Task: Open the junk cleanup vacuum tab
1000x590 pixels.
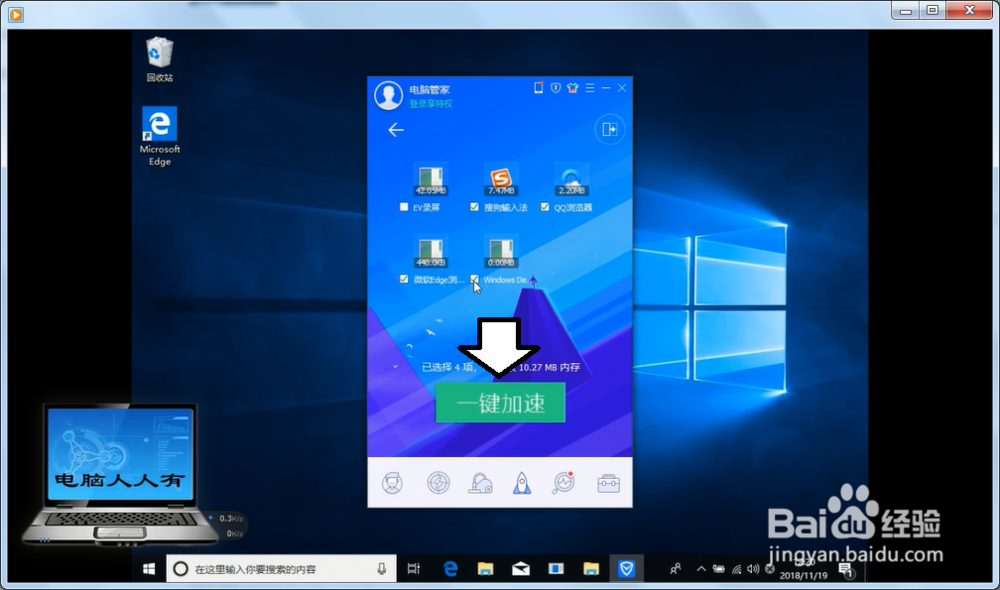Action: tap(480, 483)
